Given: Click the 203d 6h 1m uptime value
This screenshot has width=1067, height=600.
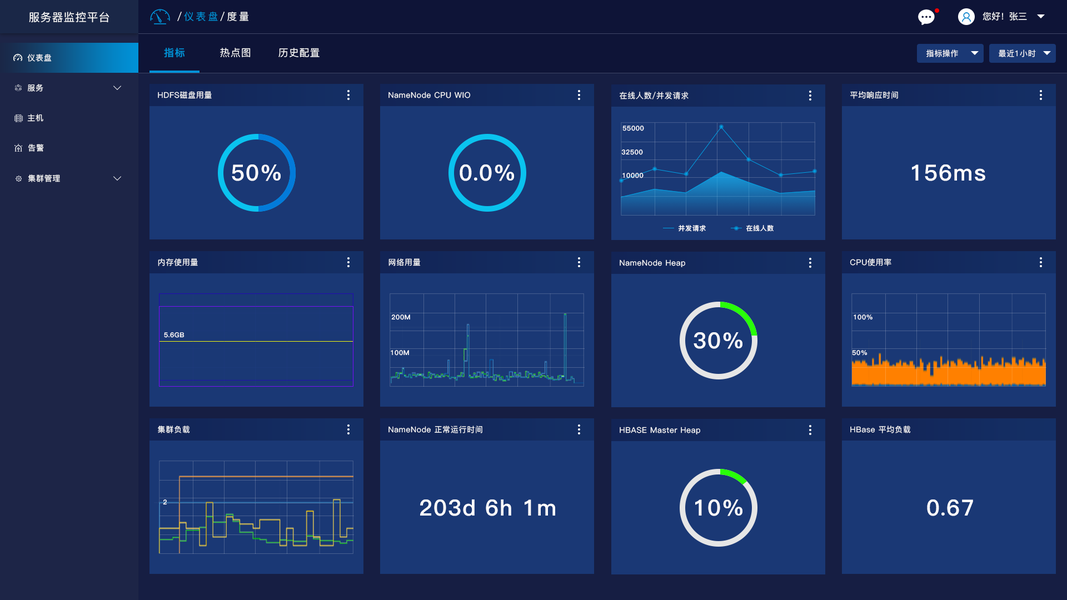Looking at the screenshot, I should pos(487,507).
